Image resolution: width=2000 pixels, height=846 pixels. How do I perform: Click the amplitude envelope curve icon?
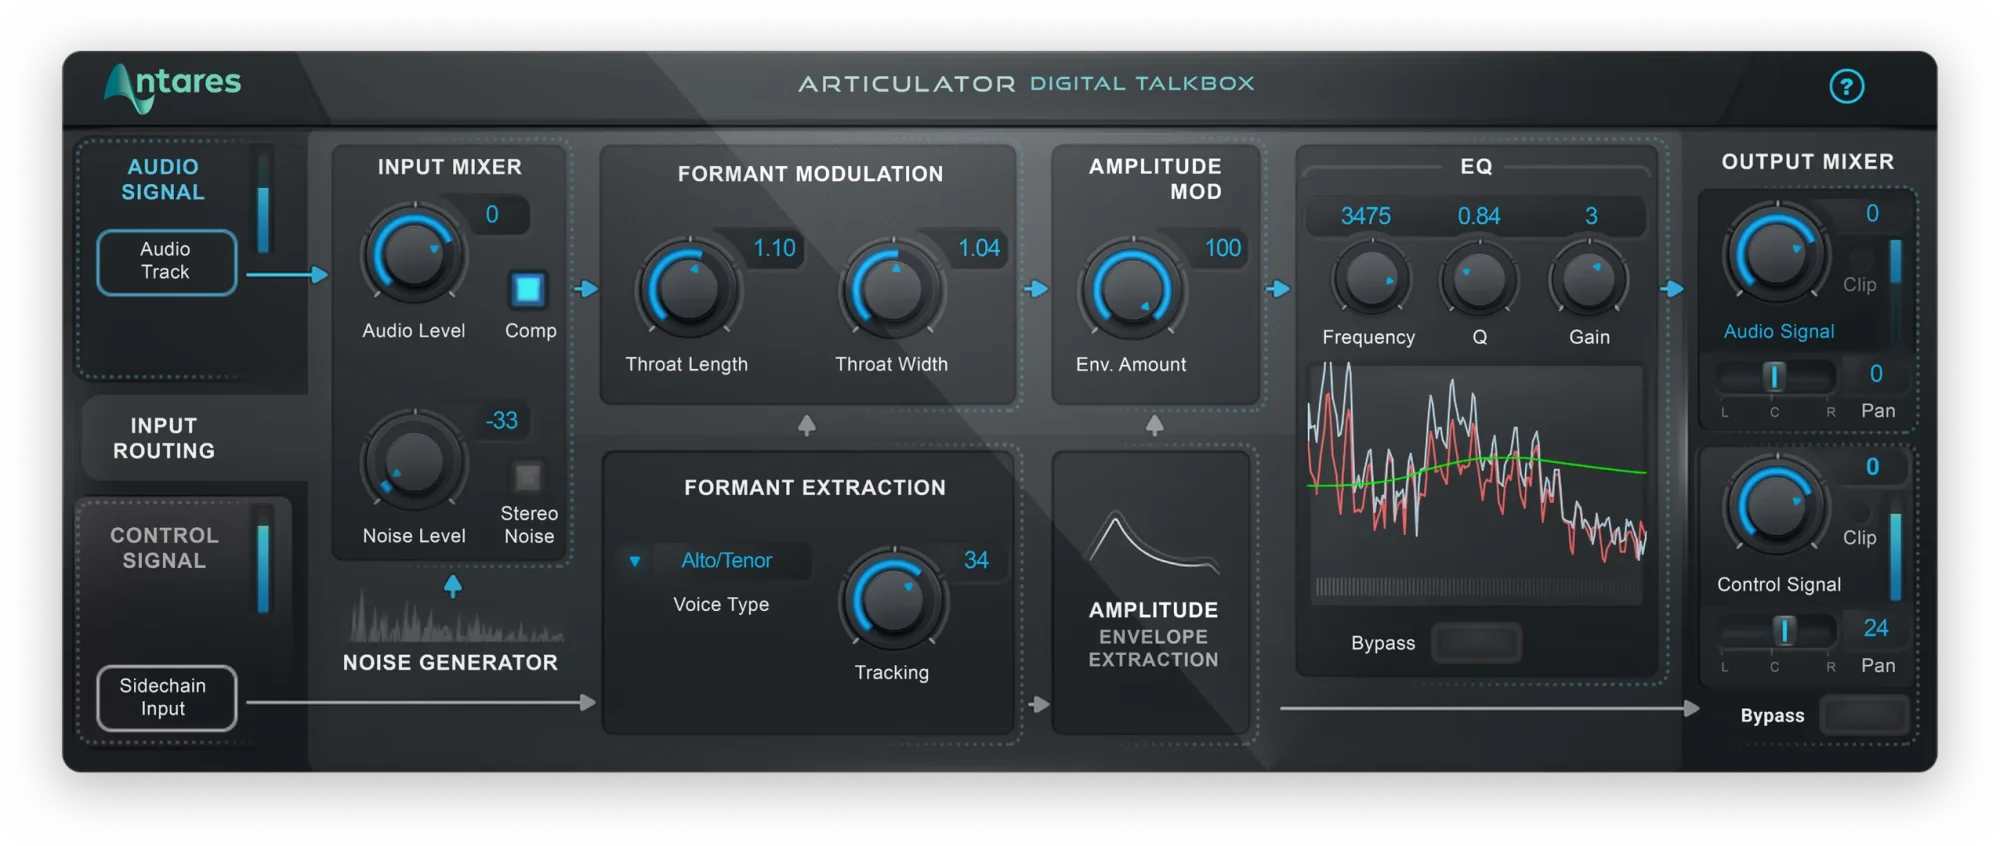1154,541
